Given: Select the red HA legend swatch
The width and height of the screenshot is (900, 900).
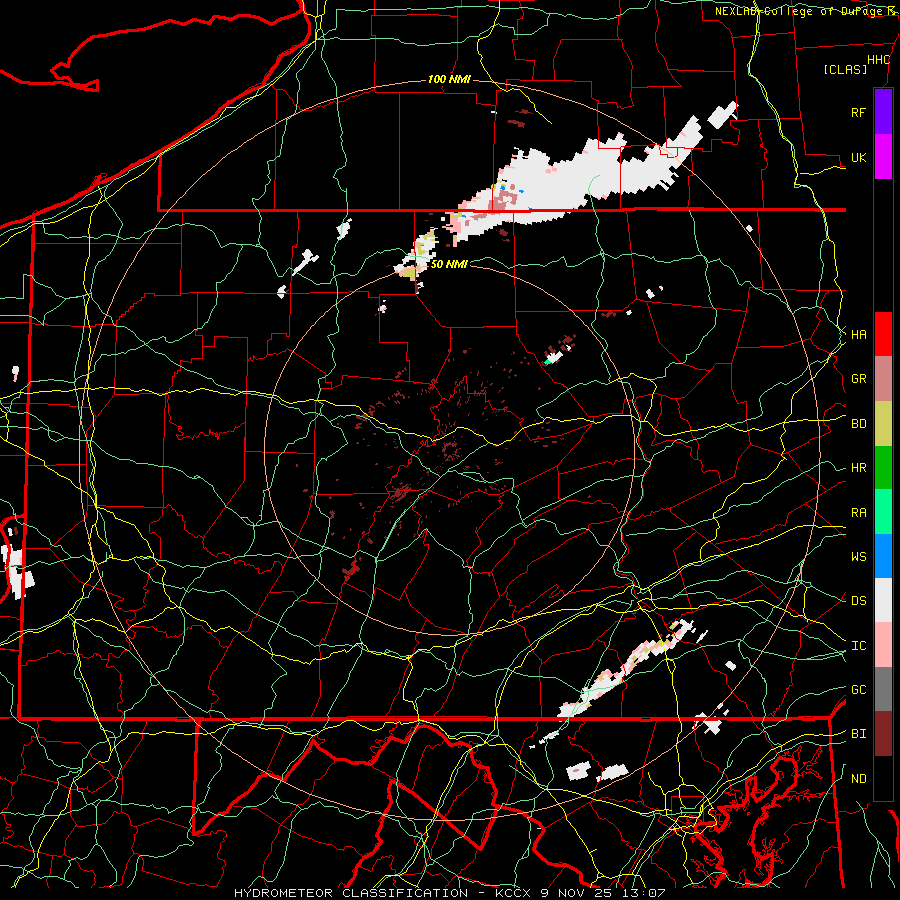Looking at the screenshot, I should pyautogui.click(x=883, y=334).
